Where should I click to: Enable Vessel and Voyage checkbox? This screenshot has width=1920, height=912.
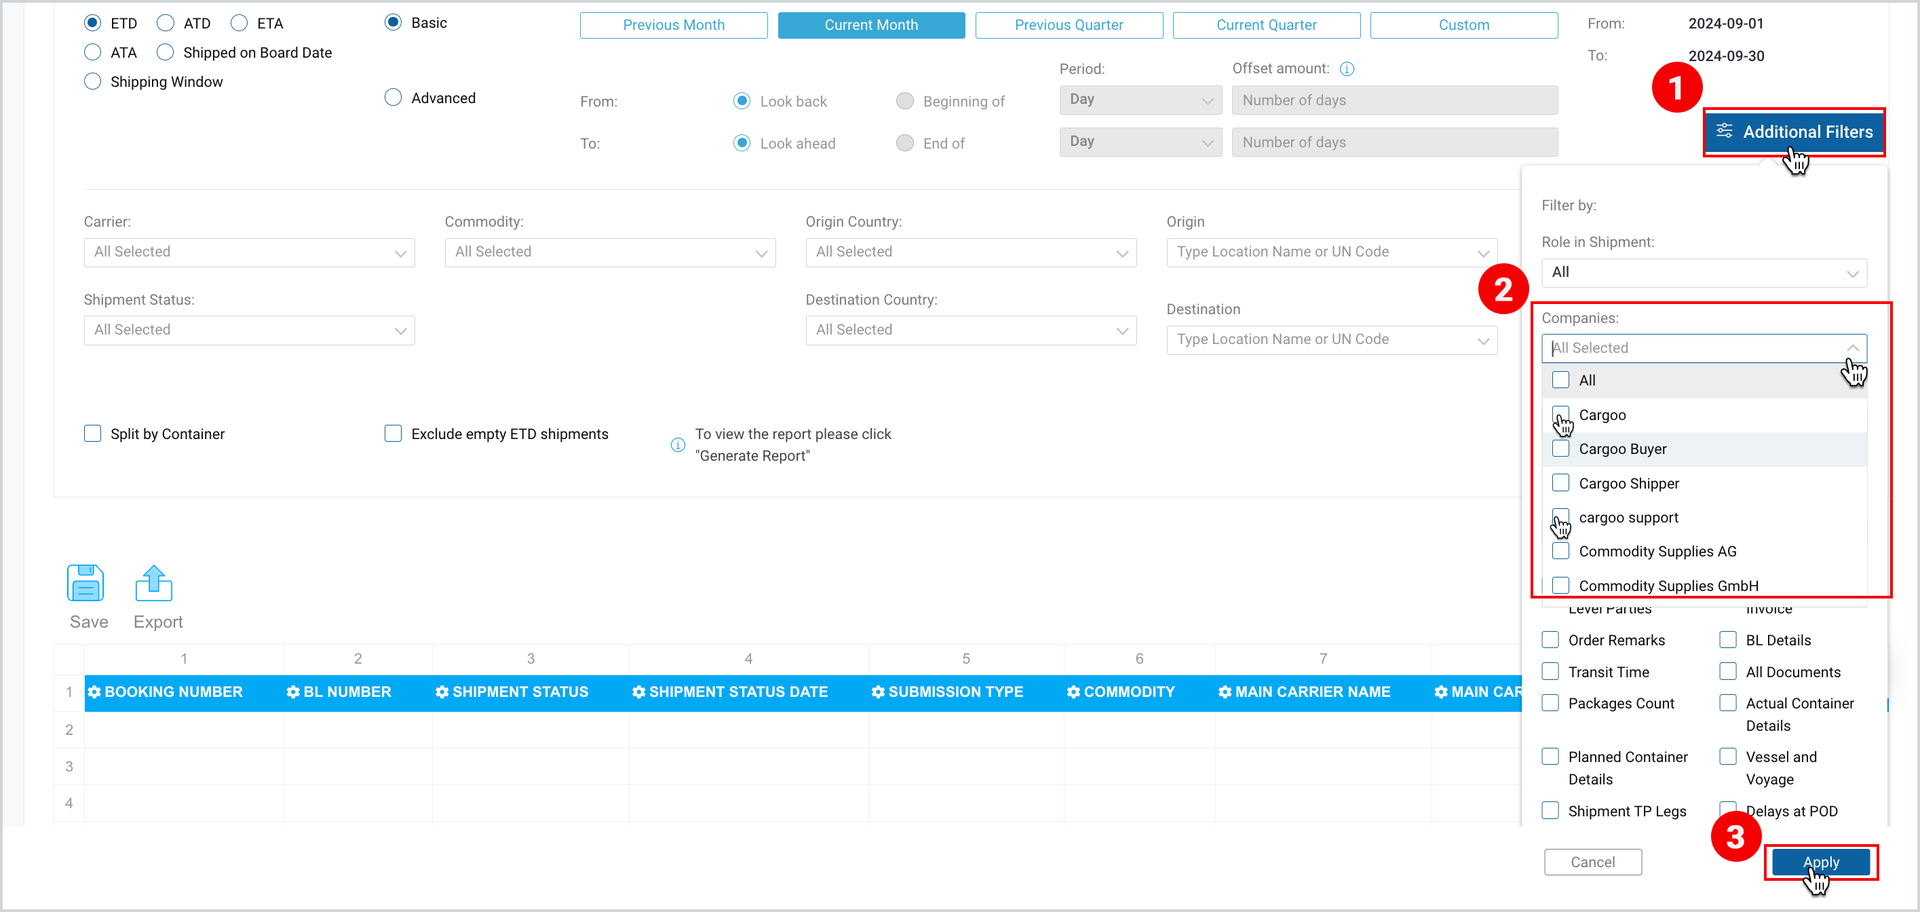pos(1728,756)
